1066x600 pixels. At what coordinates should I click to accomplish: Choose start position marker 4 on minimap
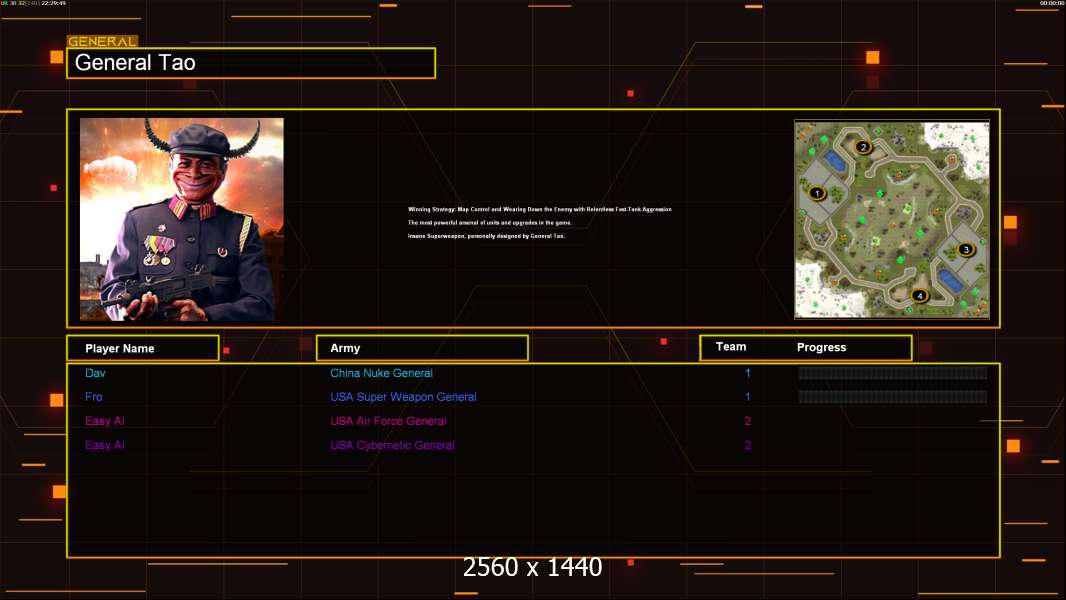[919, 296]
